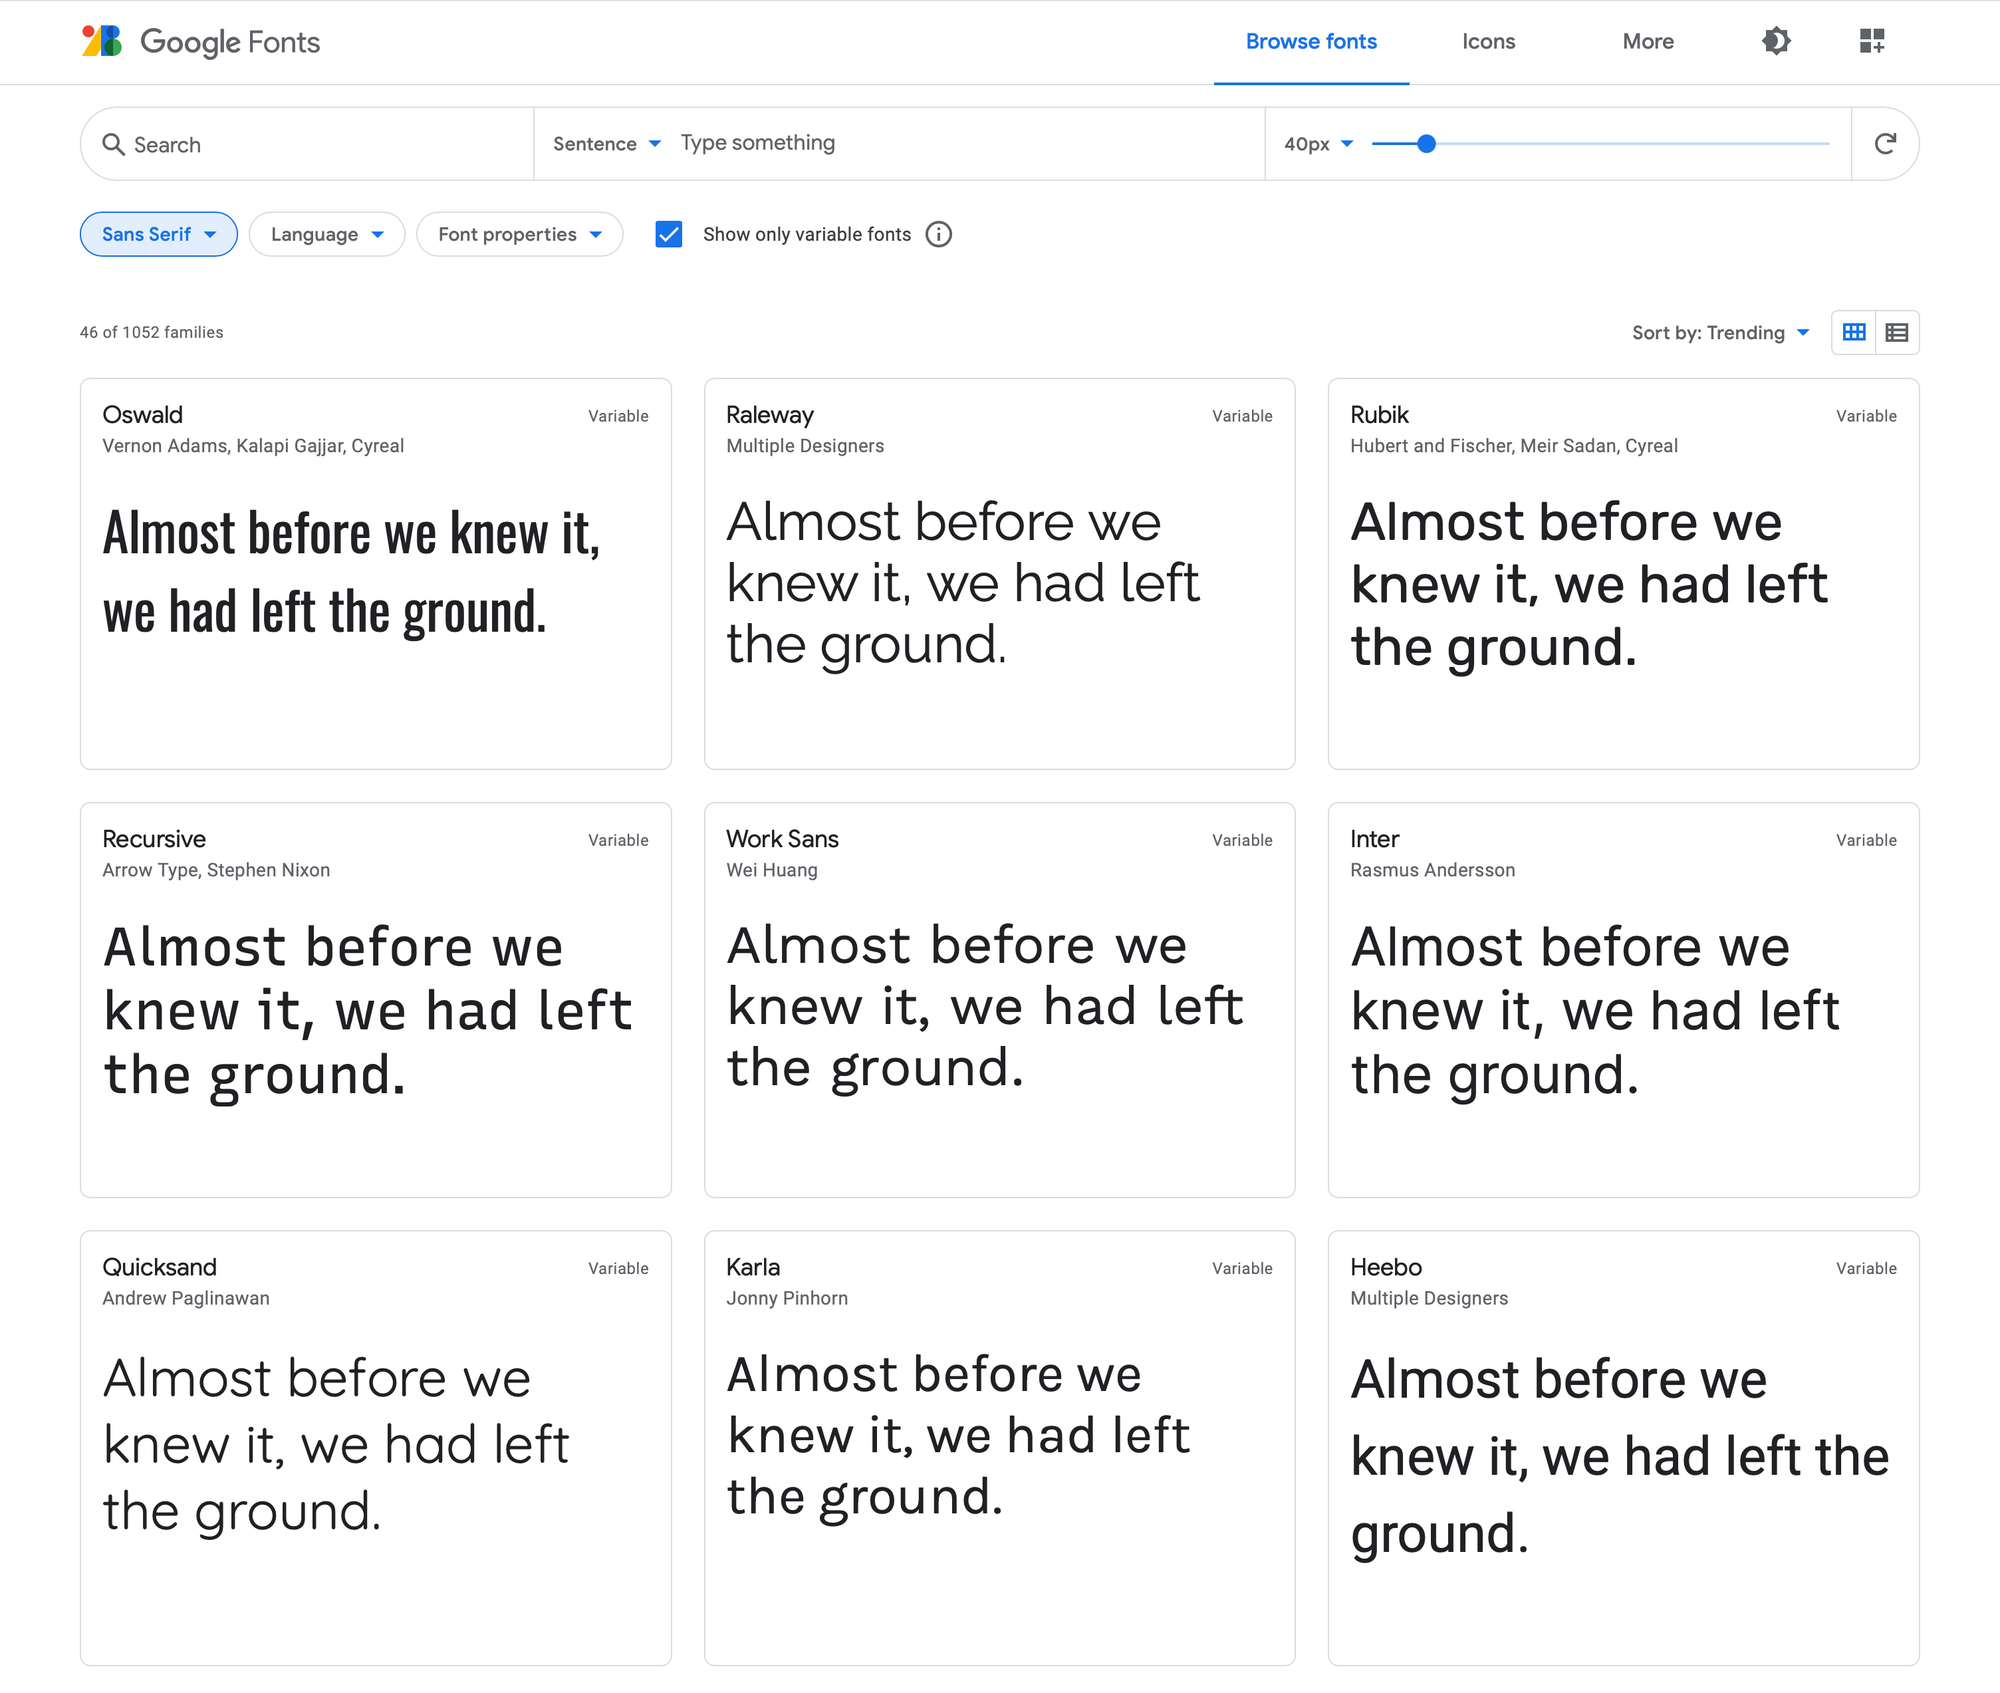
Task: Open the More menu
Action: 1648,41
